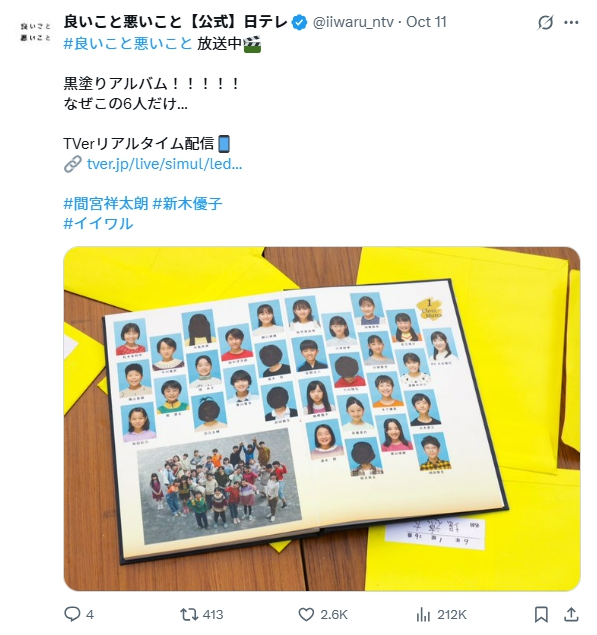Click the #新木優子 hashtag
597x635 pixels.
[x=188, y=203]
